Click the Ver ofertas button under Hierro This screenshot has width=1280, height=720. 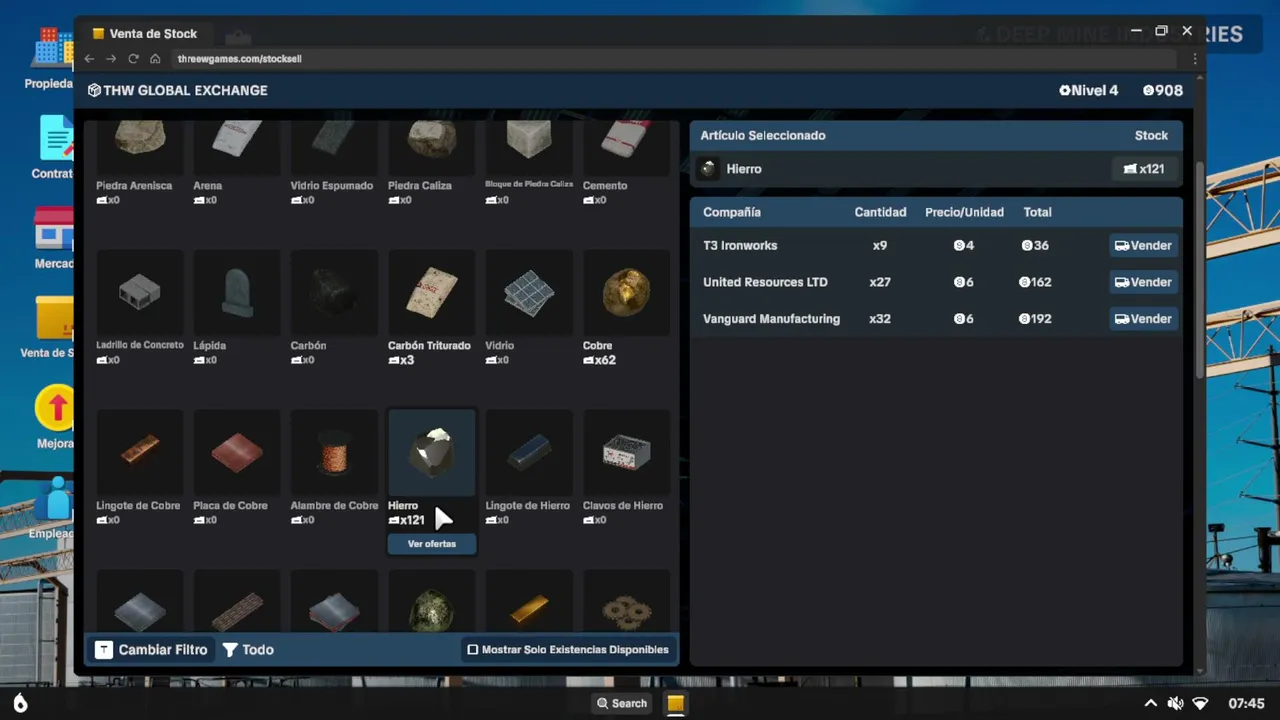(x=431, y=544)
